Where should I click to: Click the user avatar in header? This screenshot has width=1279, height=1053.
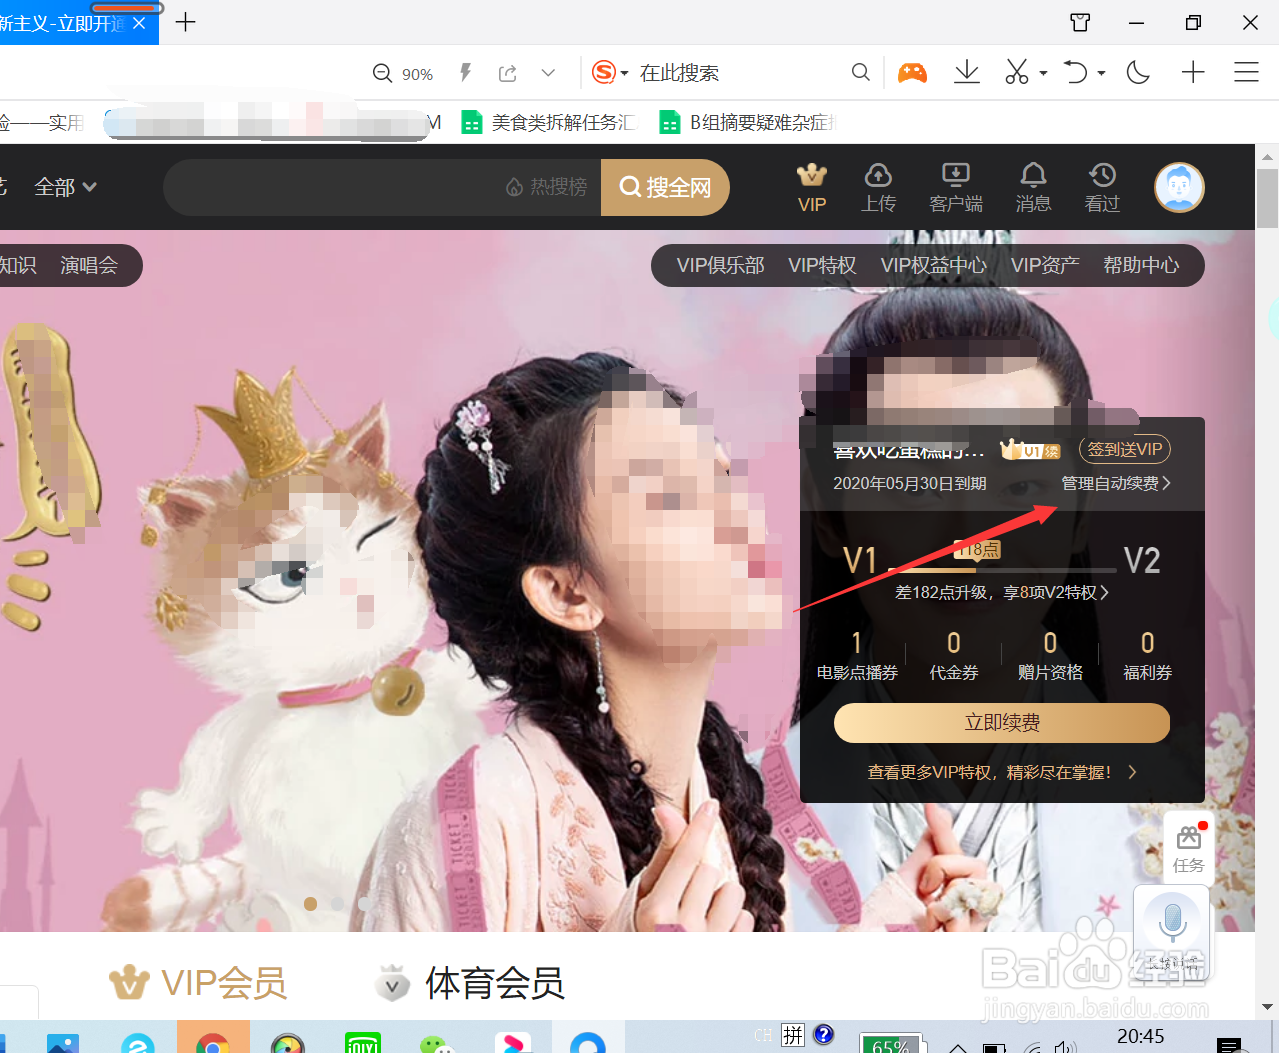pos(1179,187)
